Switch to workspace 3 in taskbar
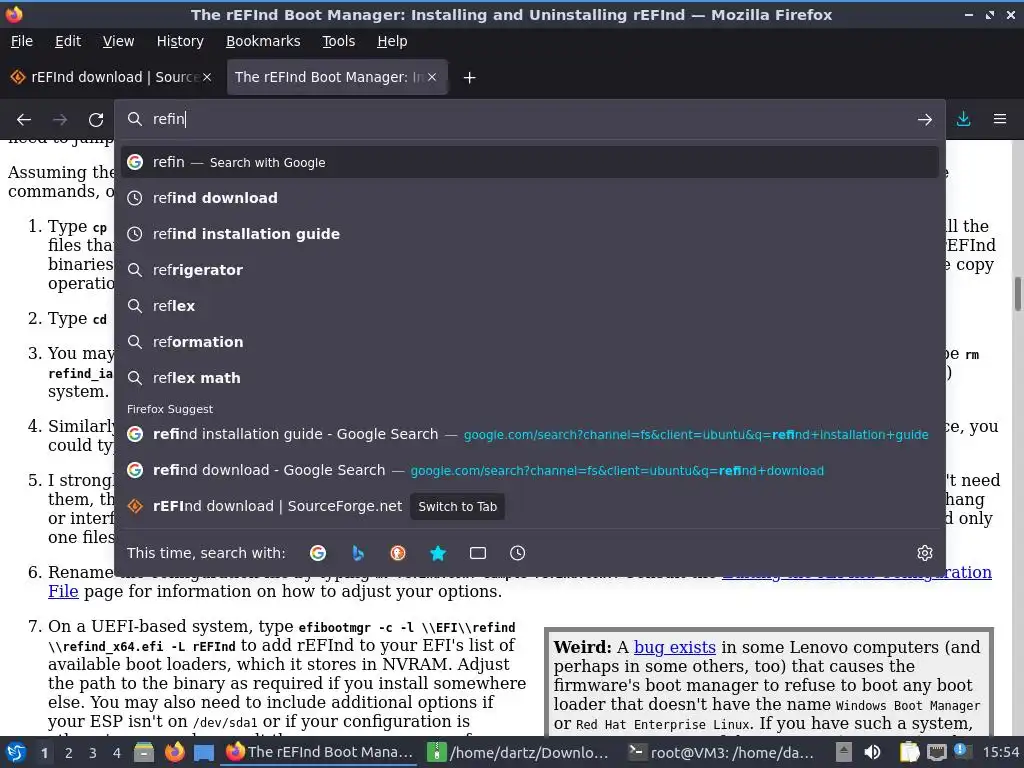This screenshot has width=1024, height=768. coord(93,753)
